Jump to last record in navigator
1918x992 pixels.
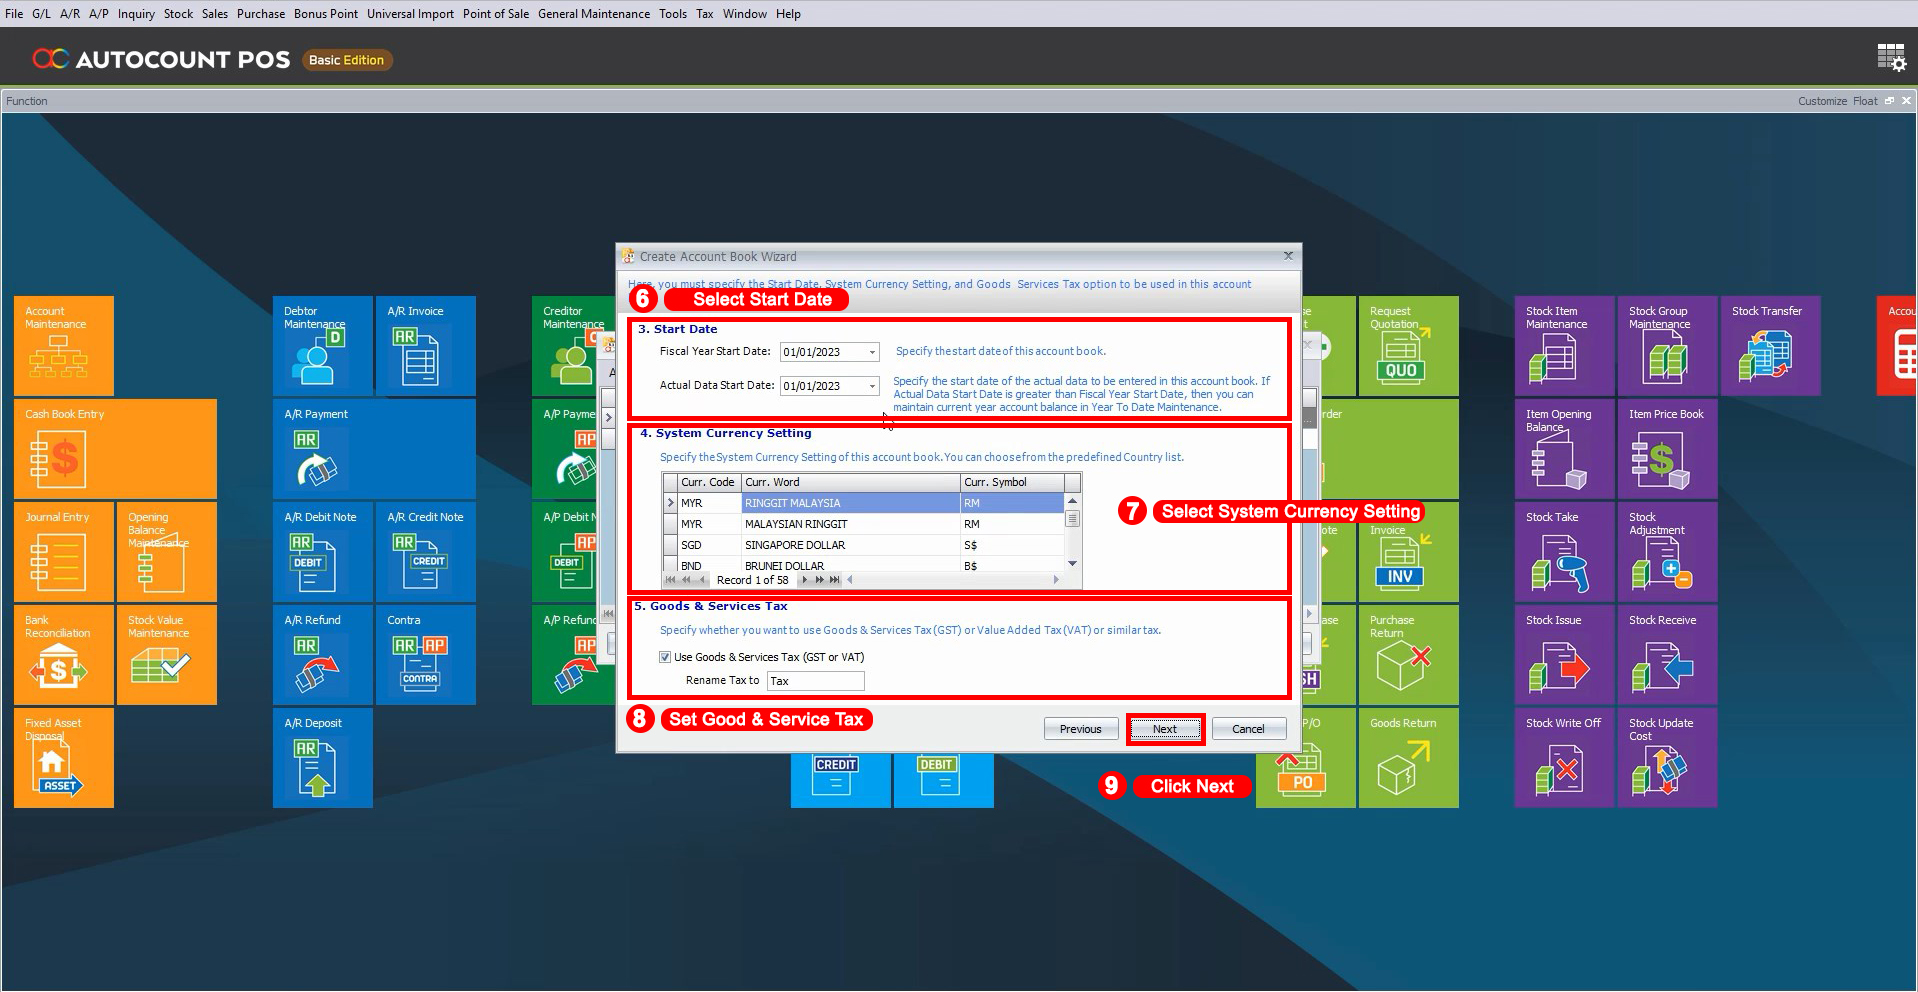[834, 580]
